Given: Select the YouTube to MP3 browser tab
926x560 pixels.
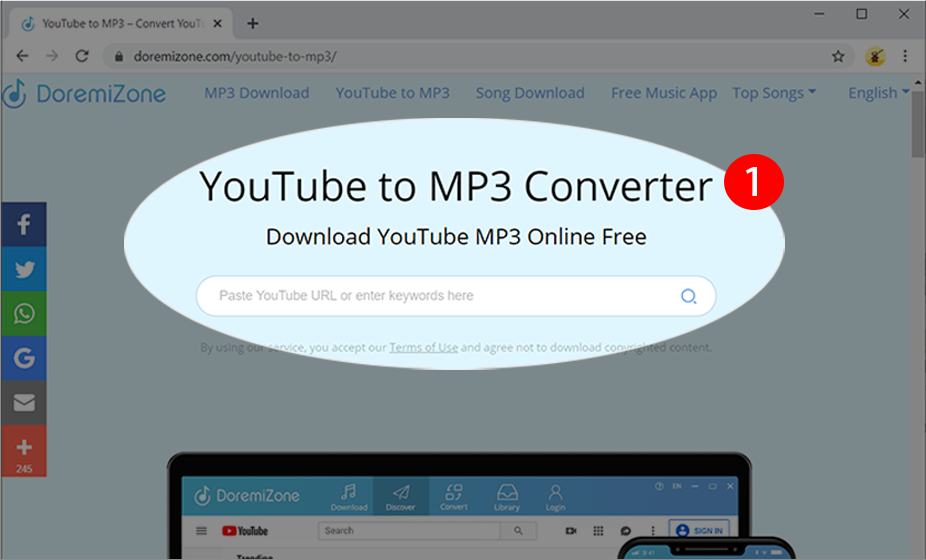Looking at the screenshot, I should pos(121,24).
